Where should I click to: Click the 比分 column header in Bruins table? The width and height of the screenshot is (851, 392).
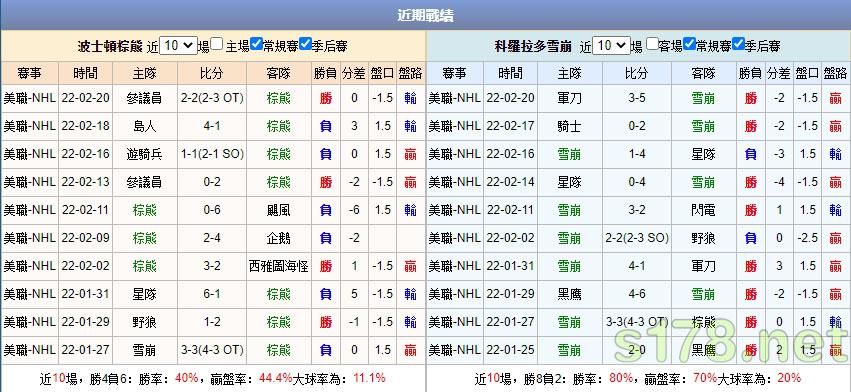coord(212,73)
